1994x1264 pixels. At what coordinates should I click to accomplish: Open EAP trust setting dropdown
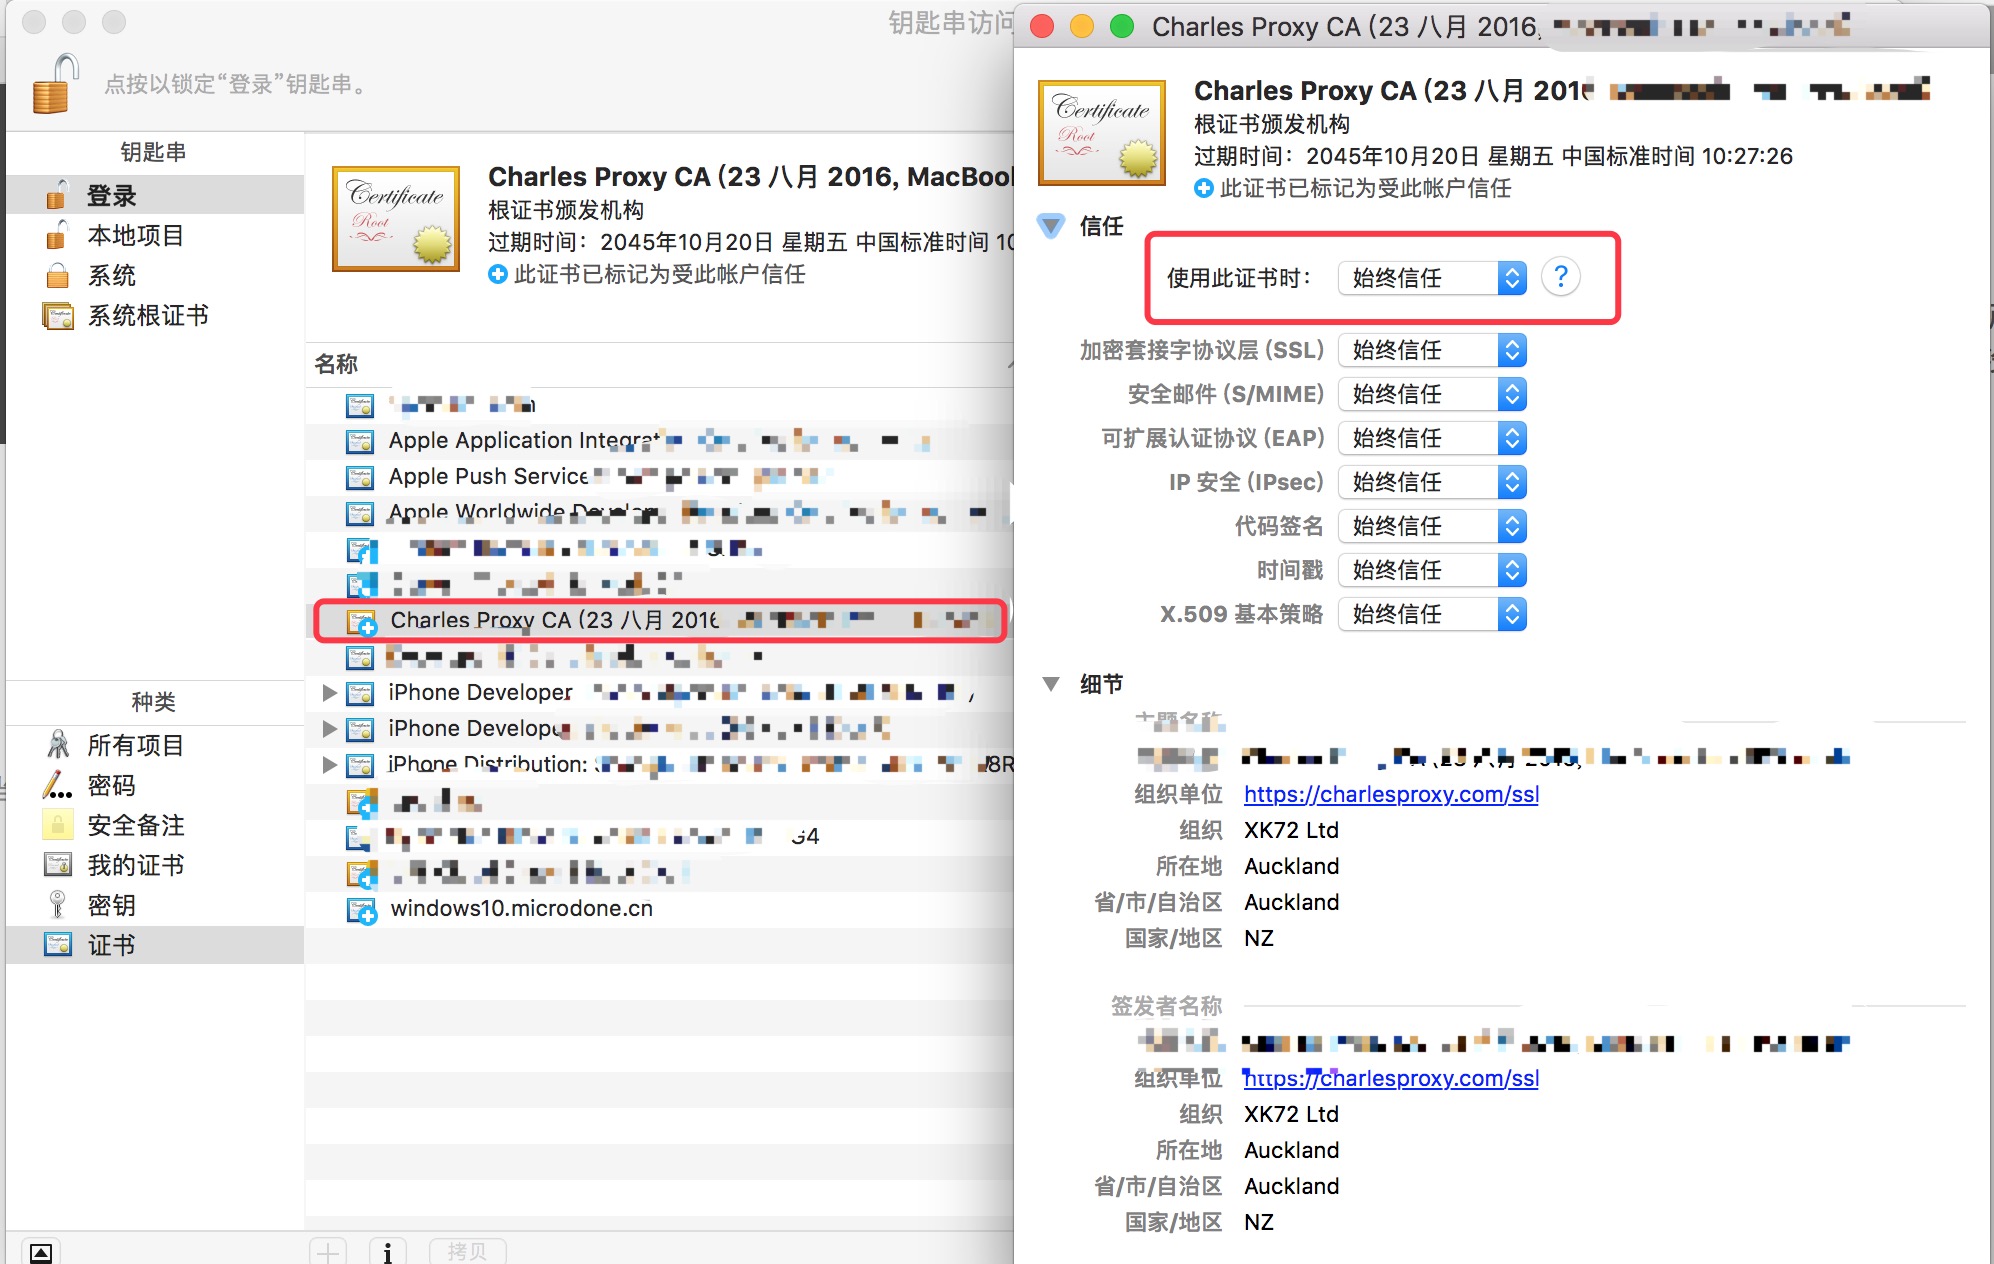pyautogui.click(x=1432, y=438)
